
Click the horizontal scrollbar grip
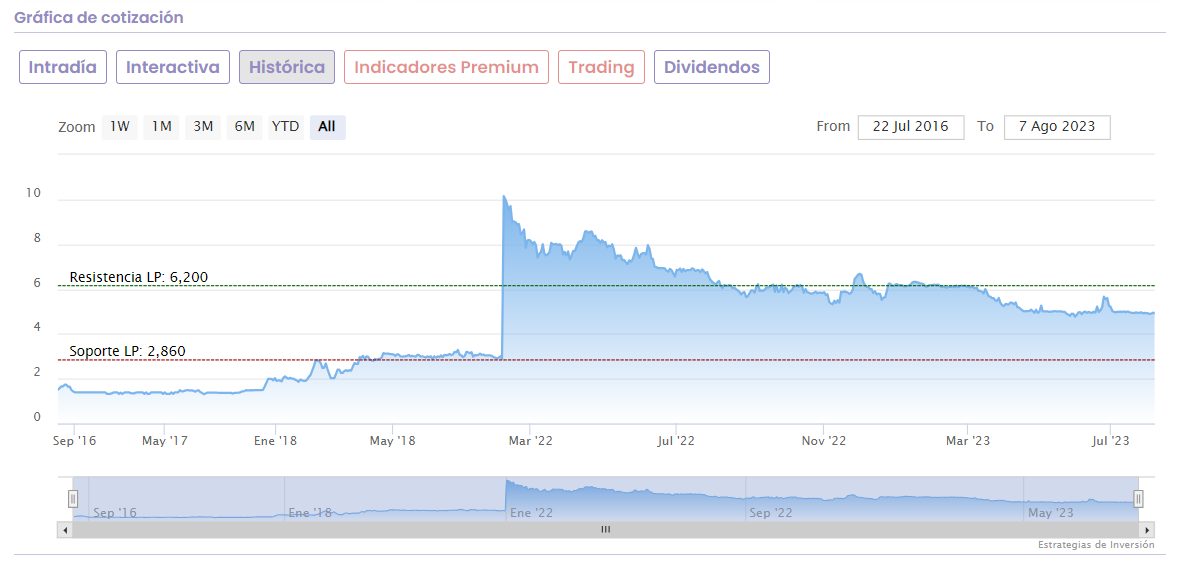(605, 530)
